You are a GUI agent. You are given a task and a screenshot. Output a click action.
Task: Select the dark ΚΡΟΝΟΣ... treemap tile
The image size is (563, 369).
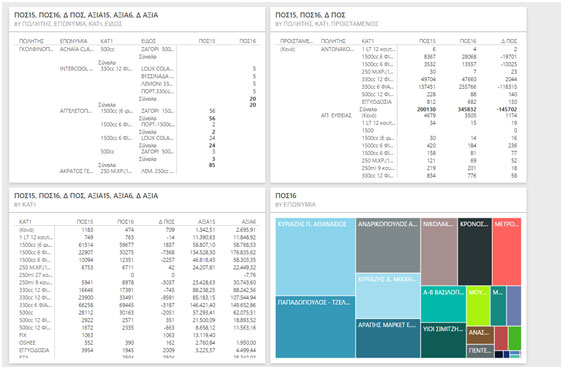coord(475,251)
